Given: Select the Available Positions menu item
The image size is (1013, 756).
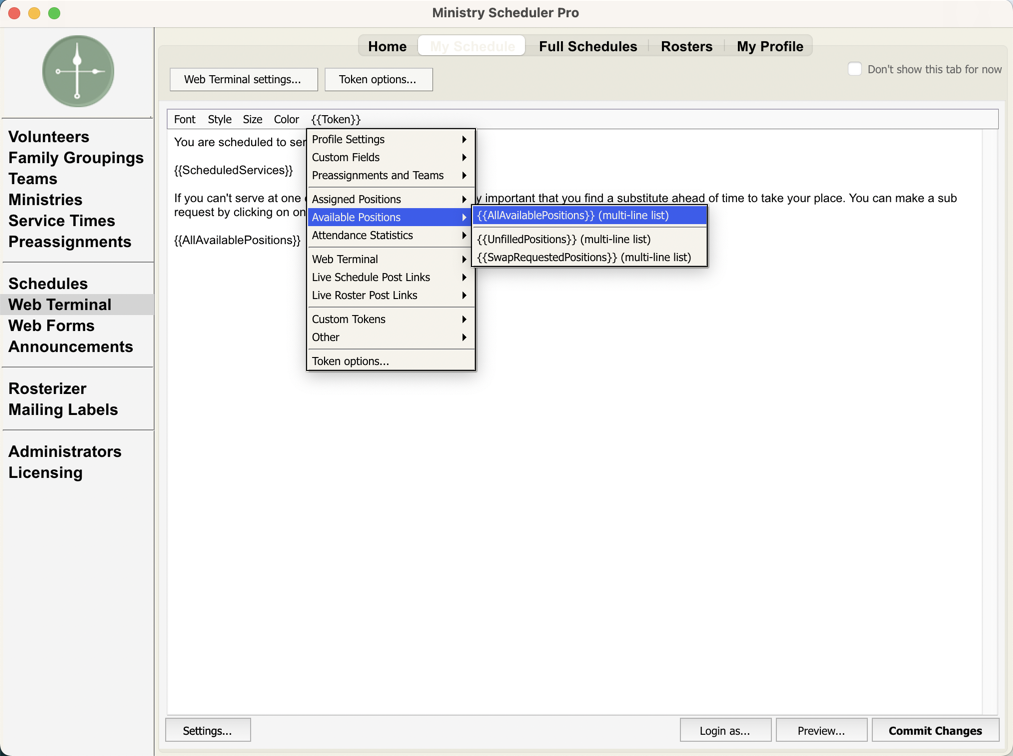Looking at the screenshot, I should [x=391, y=217].
